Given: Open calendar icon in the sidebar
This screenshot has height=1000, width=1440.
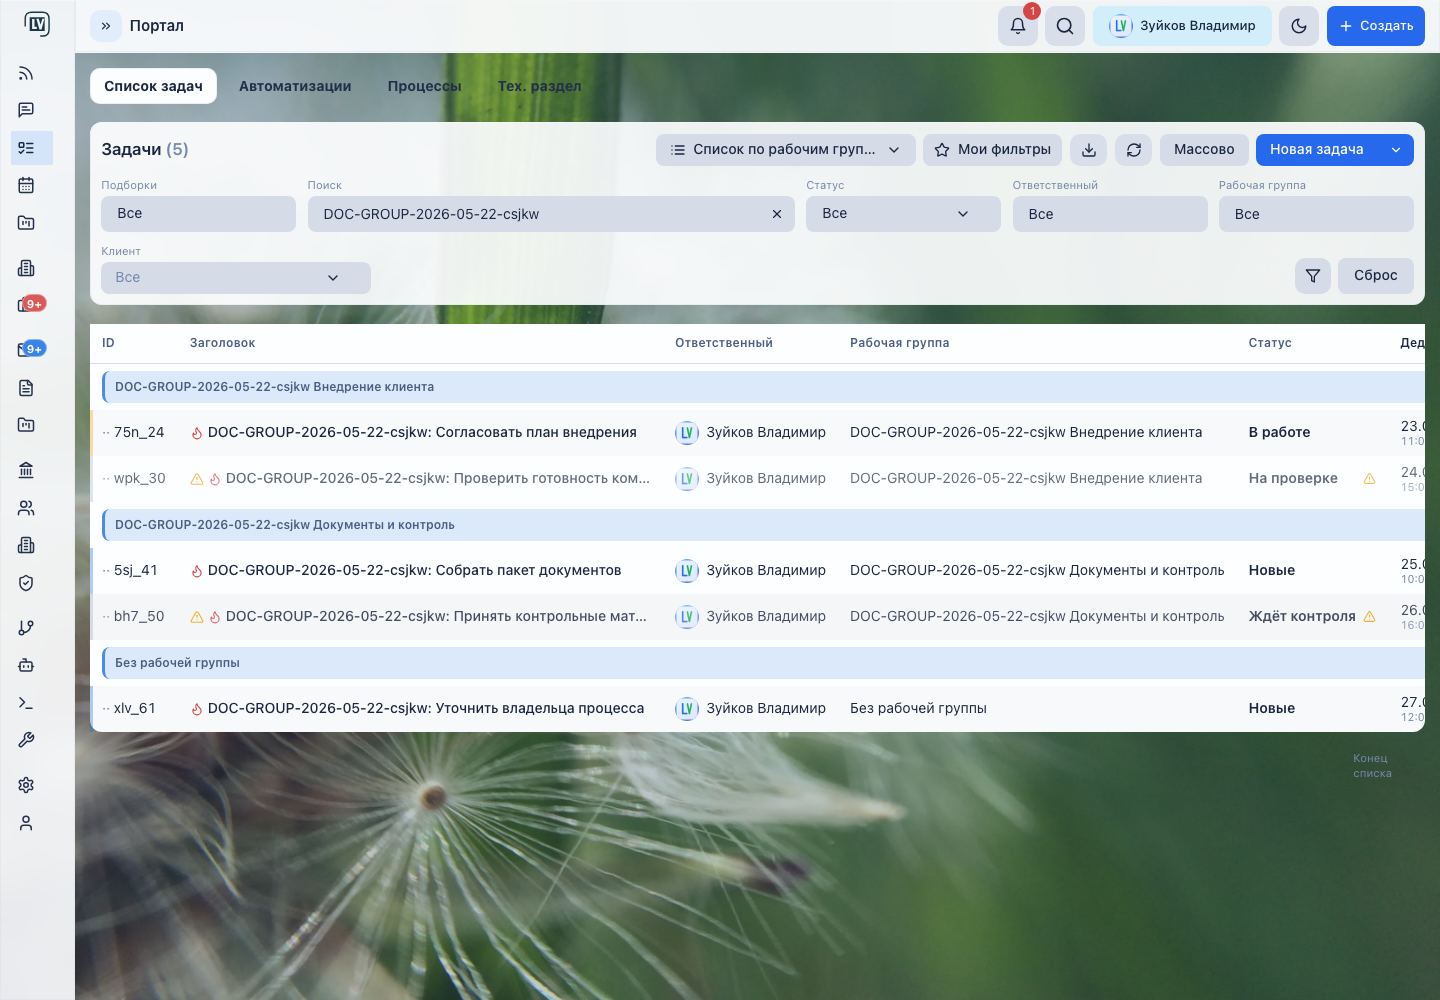Looking at the screenshot, I should [26, 185].
